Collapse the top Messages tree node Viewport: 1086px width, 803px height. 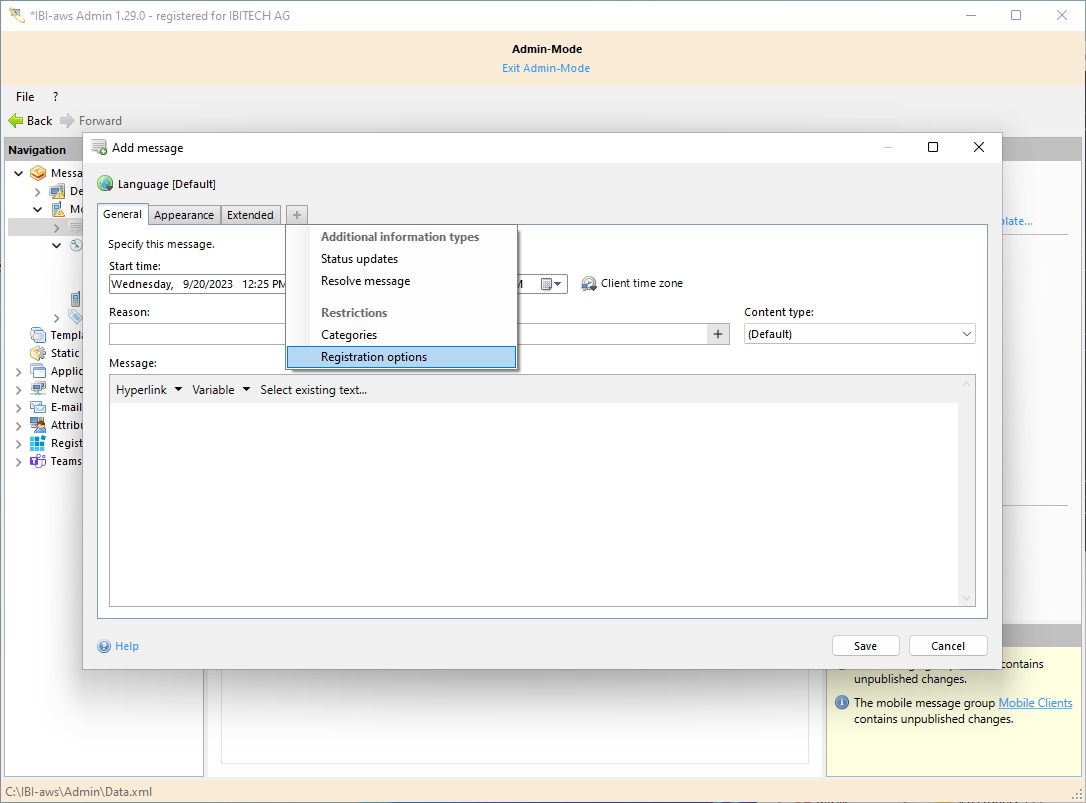[19, 173]
